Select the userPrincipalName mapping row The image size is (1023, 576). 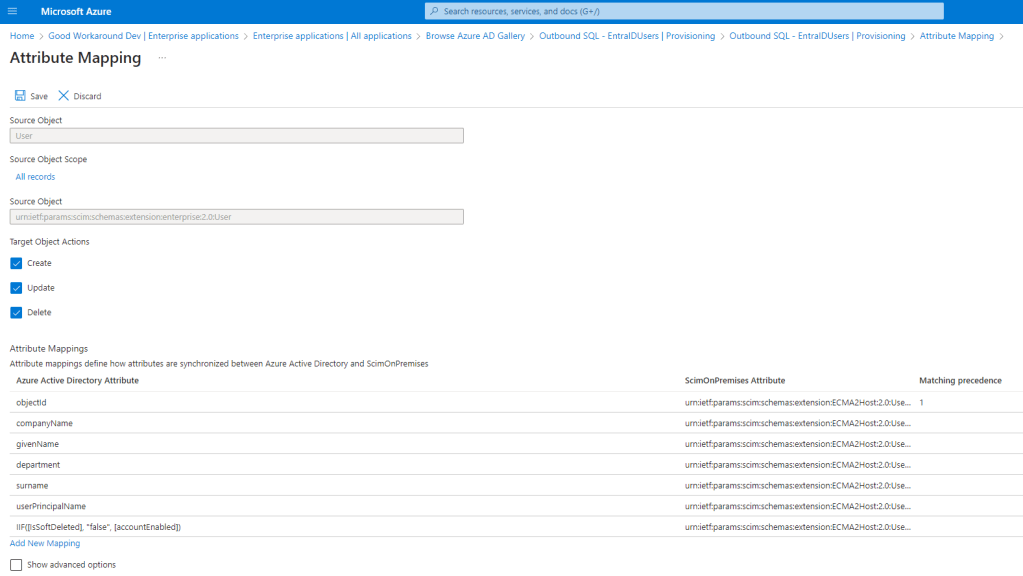pyautogui.click(x=51, y=506)
